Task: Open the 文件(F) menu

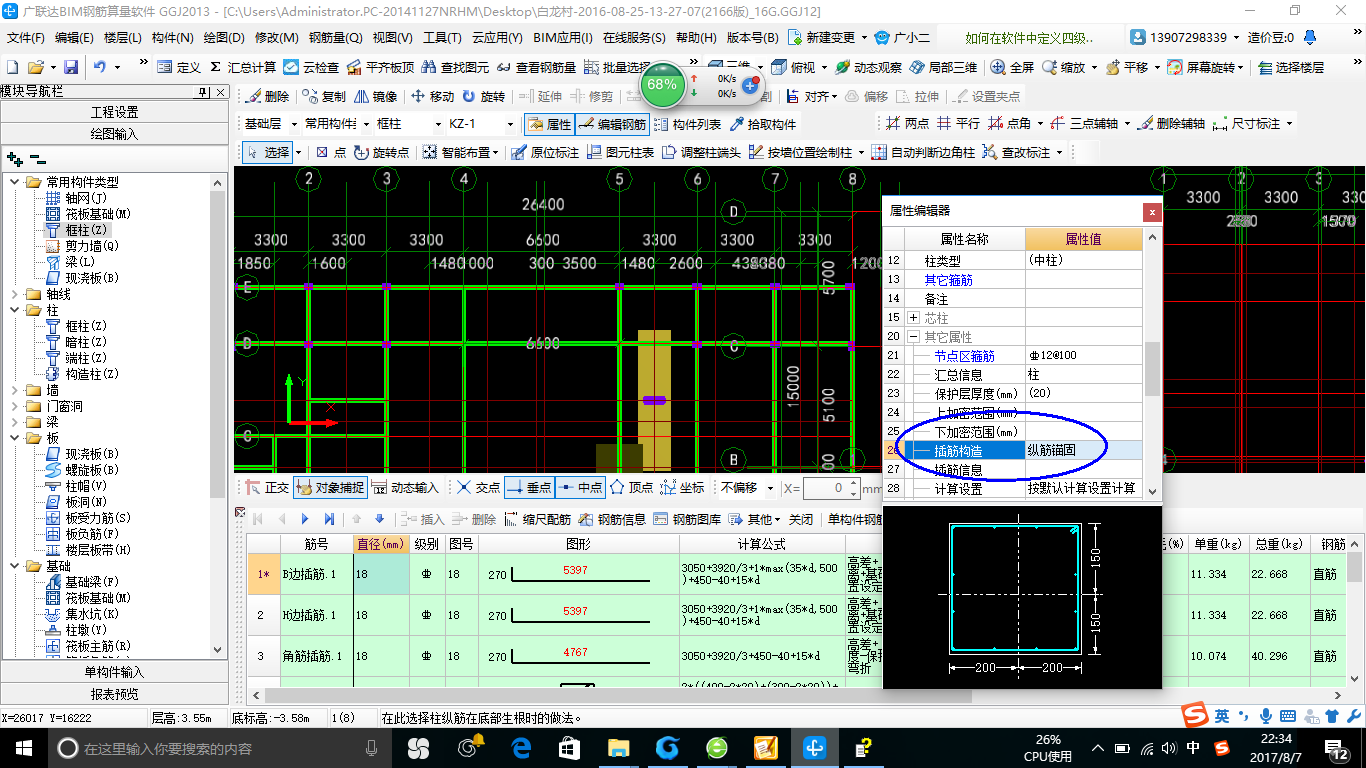Action: [x=27, y=37]
